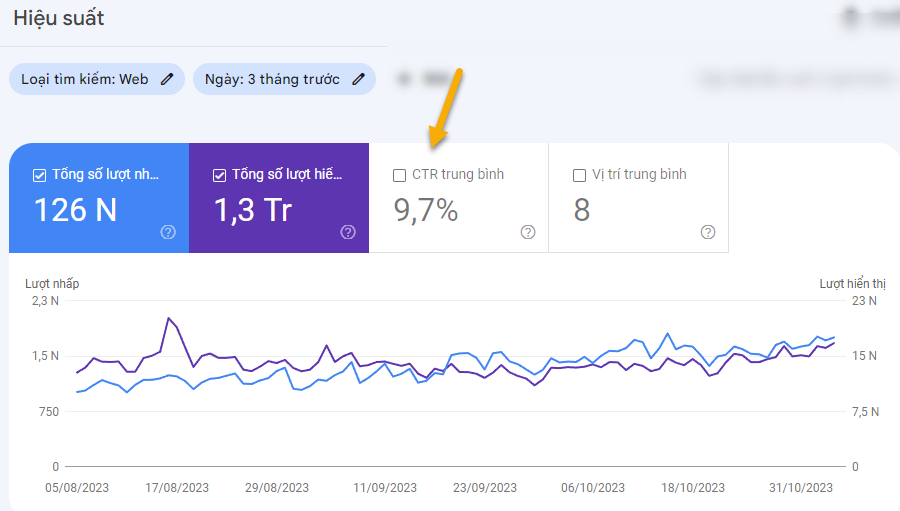
Task: Click the help icon on the CTR trung bình card
Action: coord(528,232)
